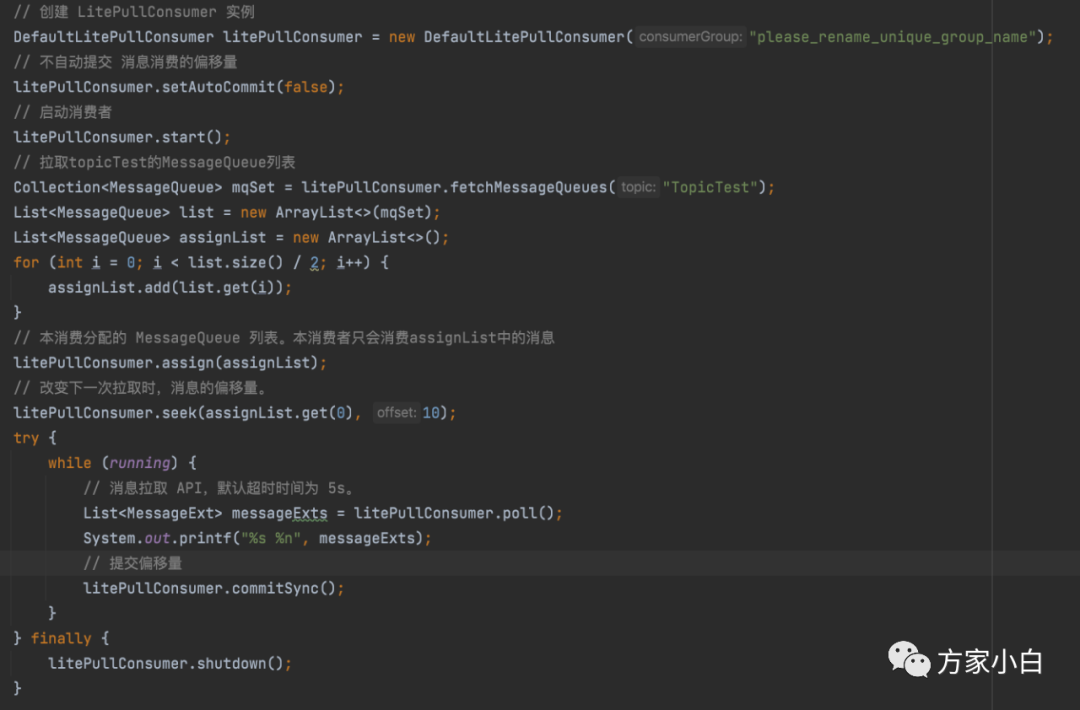This screenshot has height=710, width=1080.
Task: Click the finally keyword
Action: [61, 638]
